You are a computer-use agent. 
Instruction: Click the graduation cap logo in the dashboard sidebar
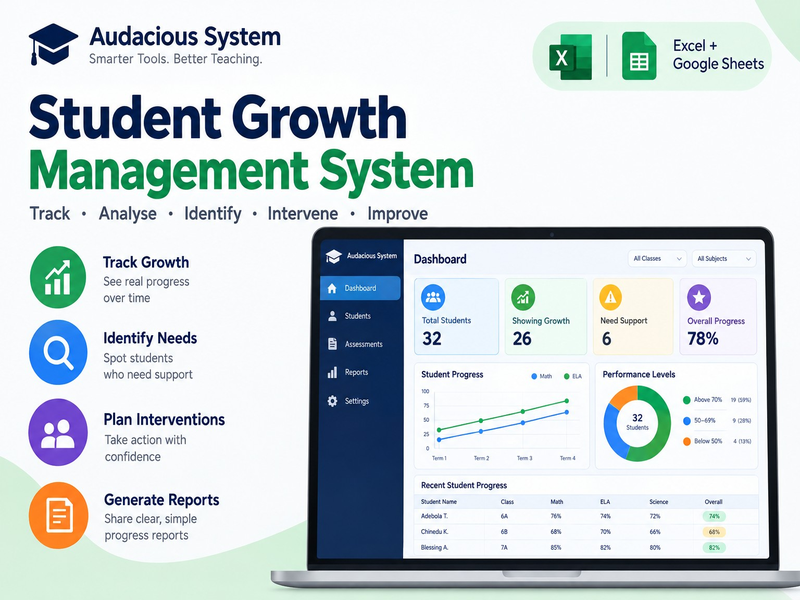pos(333,256)
